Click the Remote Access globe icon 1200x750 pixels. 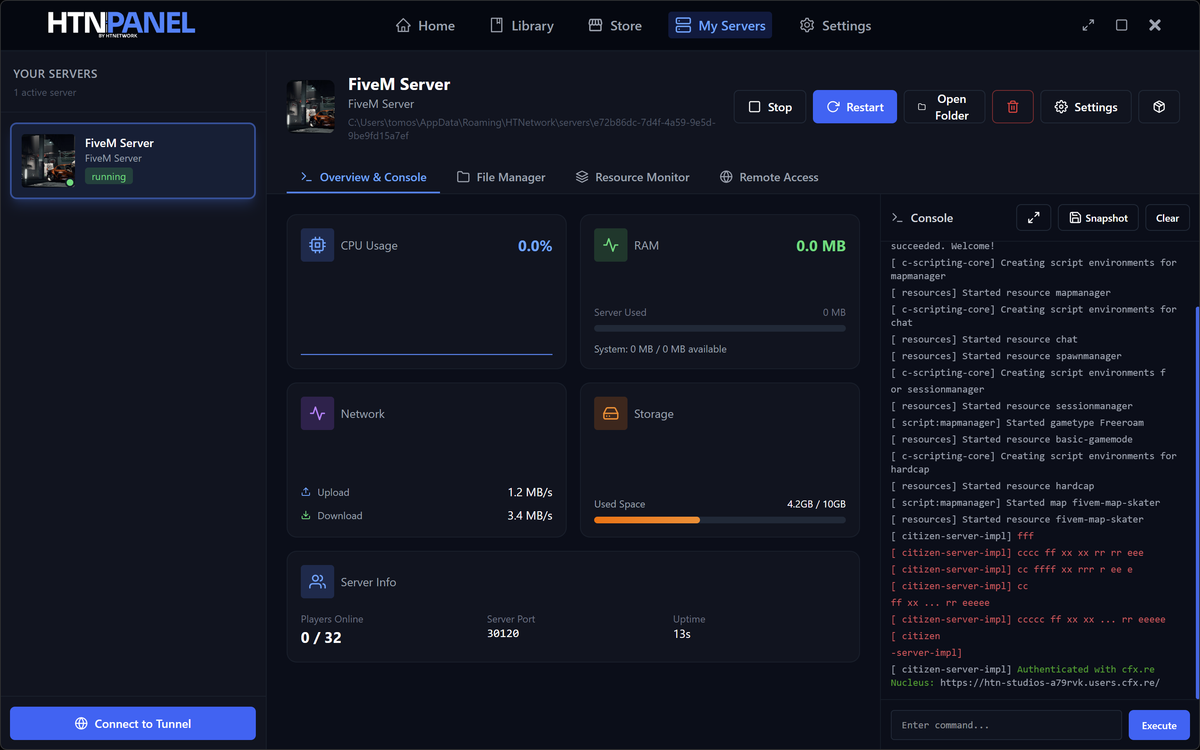point(726,177)
